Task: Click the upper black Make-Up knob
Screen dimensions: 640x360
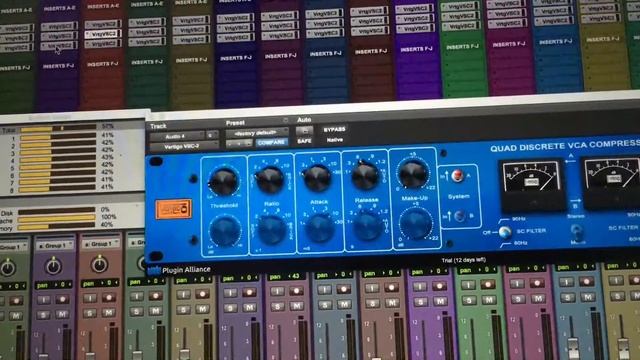Action: 412,174
